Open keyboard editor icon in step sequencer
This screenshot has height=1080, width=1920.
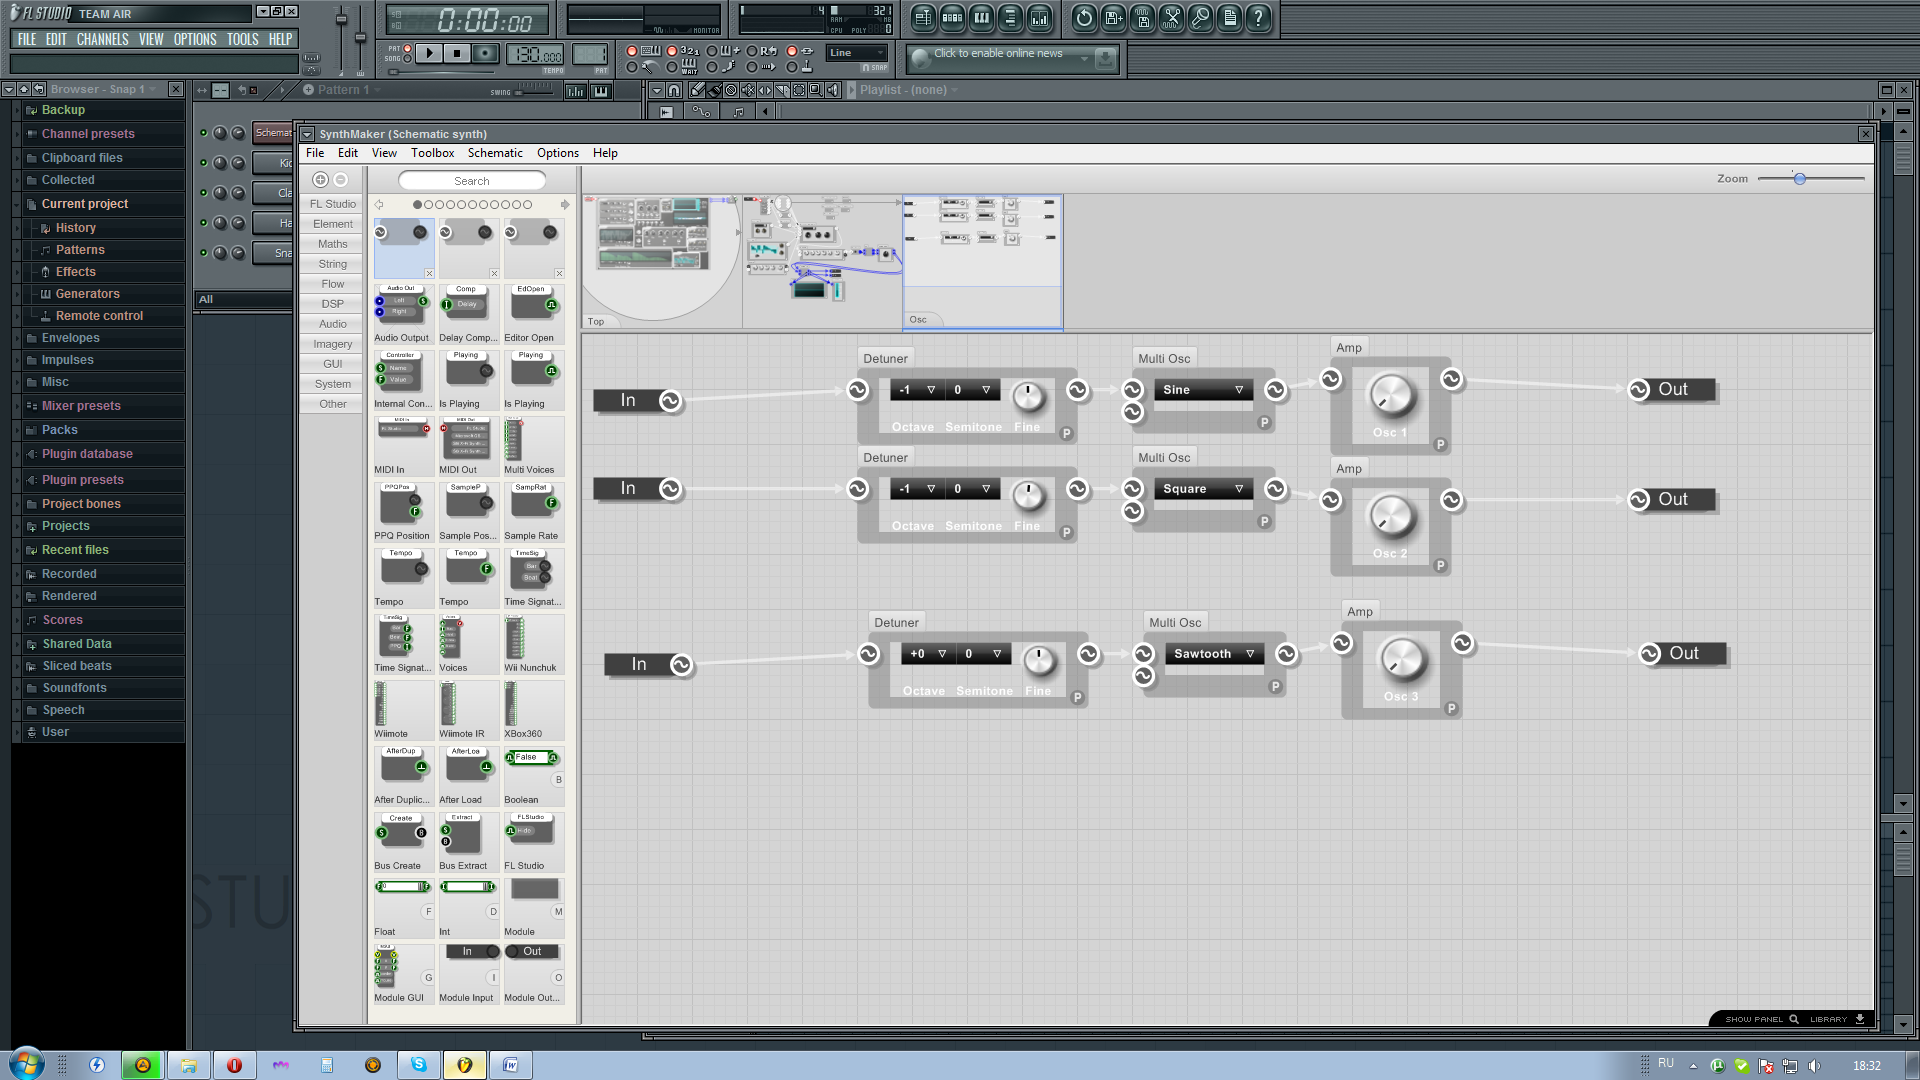tap(600, 91)
